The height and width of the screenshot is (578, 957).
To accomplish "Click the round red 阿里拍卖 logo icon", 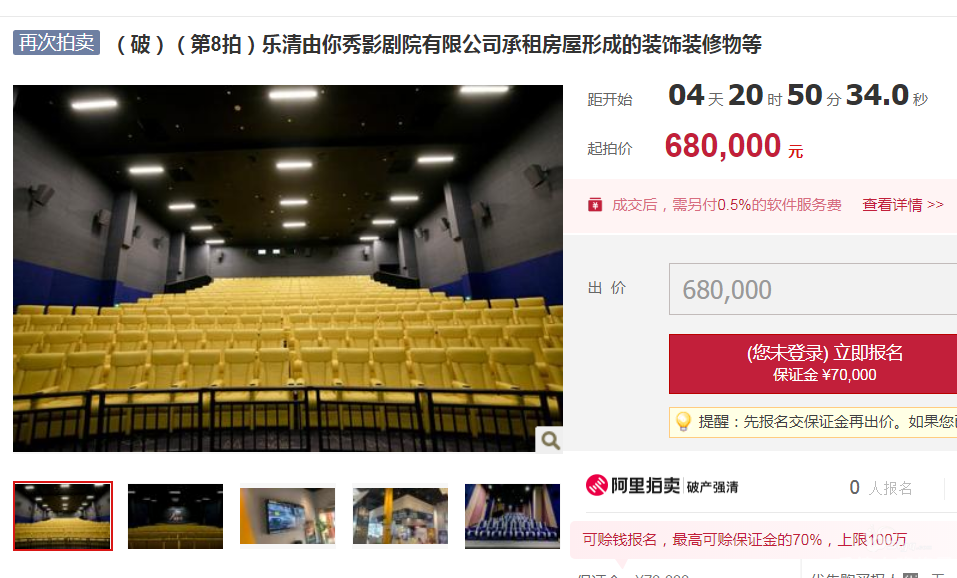I will (596, 486).
